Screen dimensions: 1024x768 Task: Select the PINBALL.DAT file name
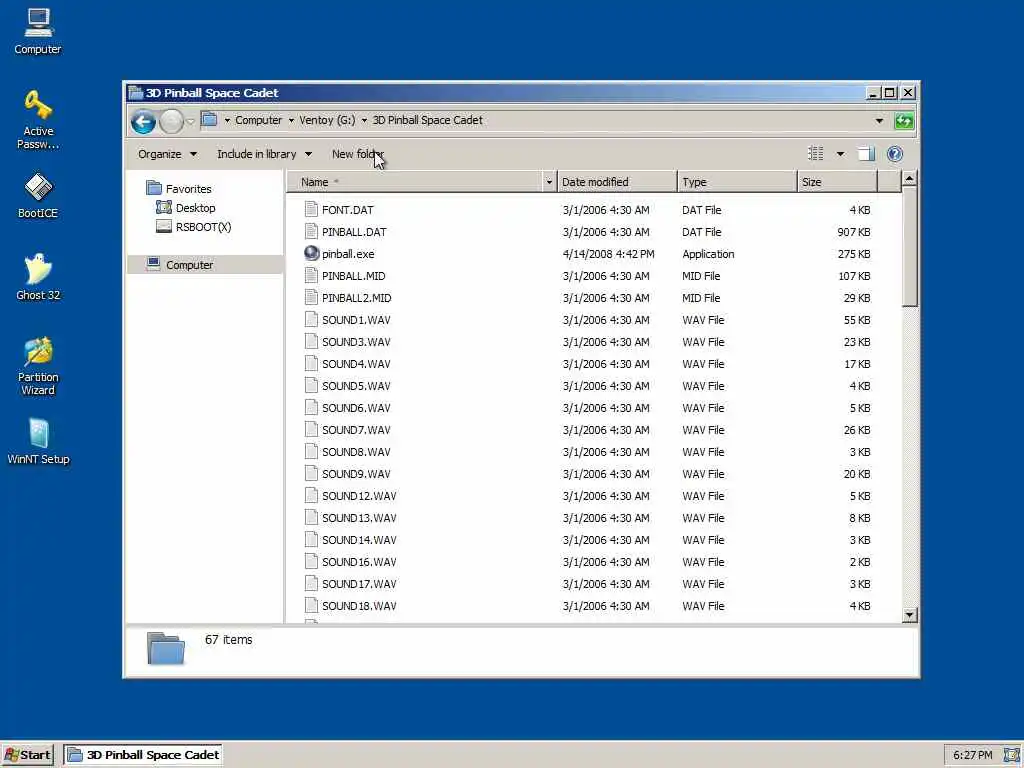coord(354,232)
